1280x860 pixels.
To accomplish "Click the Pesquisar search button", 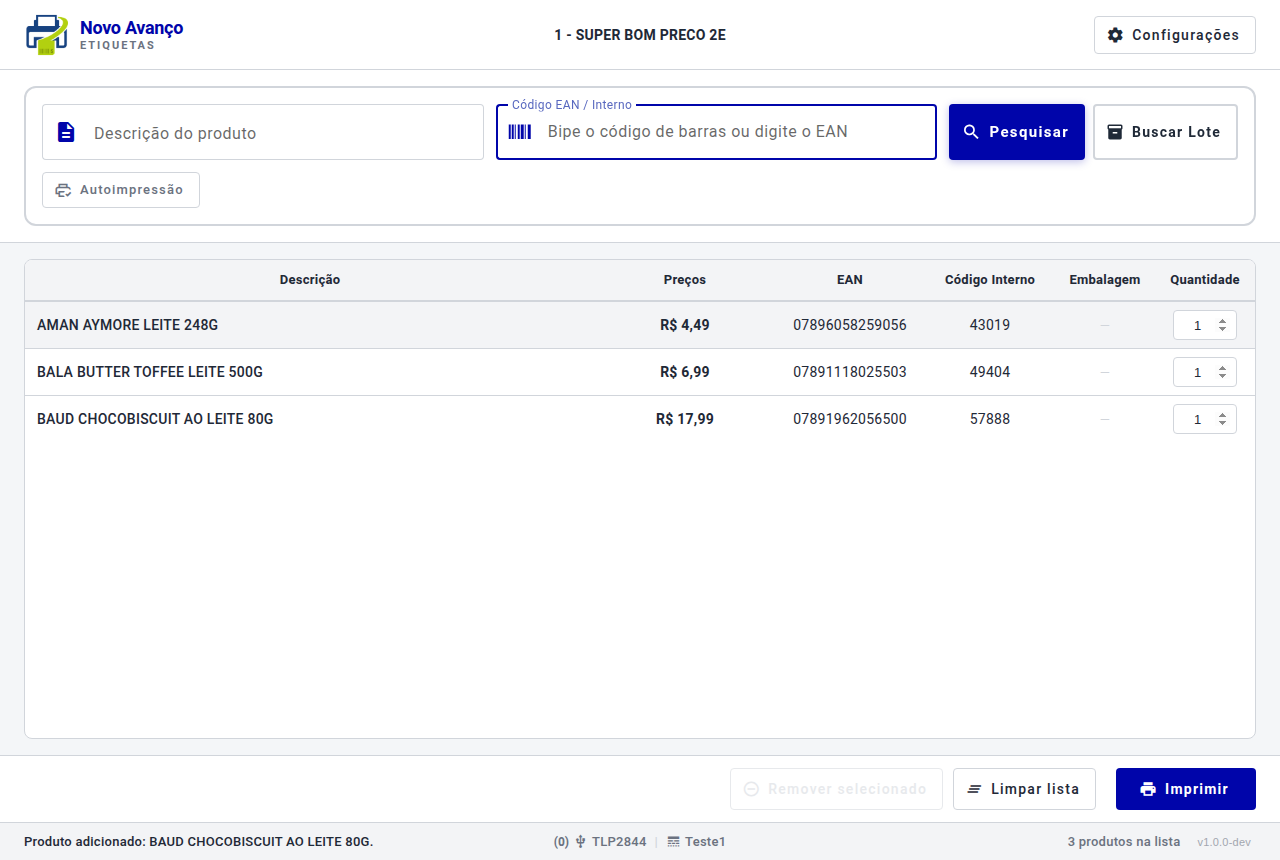I will pyautogui.click(x=1017, y=132).
